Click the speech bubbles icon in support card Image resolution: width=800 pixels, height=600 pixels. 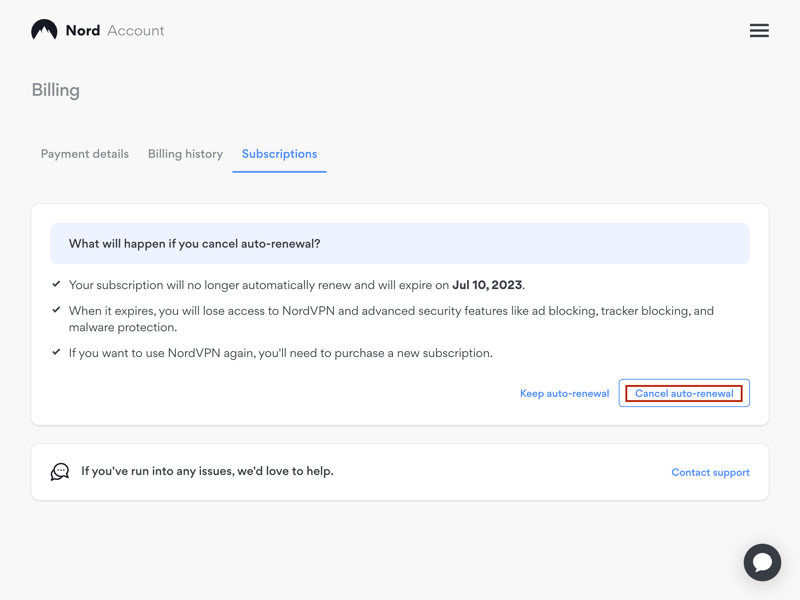pyautogui.click(x=60, y=471)
